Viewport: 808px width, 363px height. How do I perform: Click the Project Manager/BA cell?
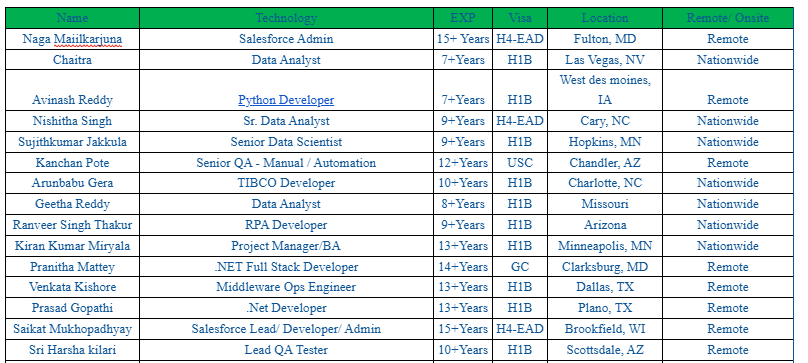(x=286, y=246)
